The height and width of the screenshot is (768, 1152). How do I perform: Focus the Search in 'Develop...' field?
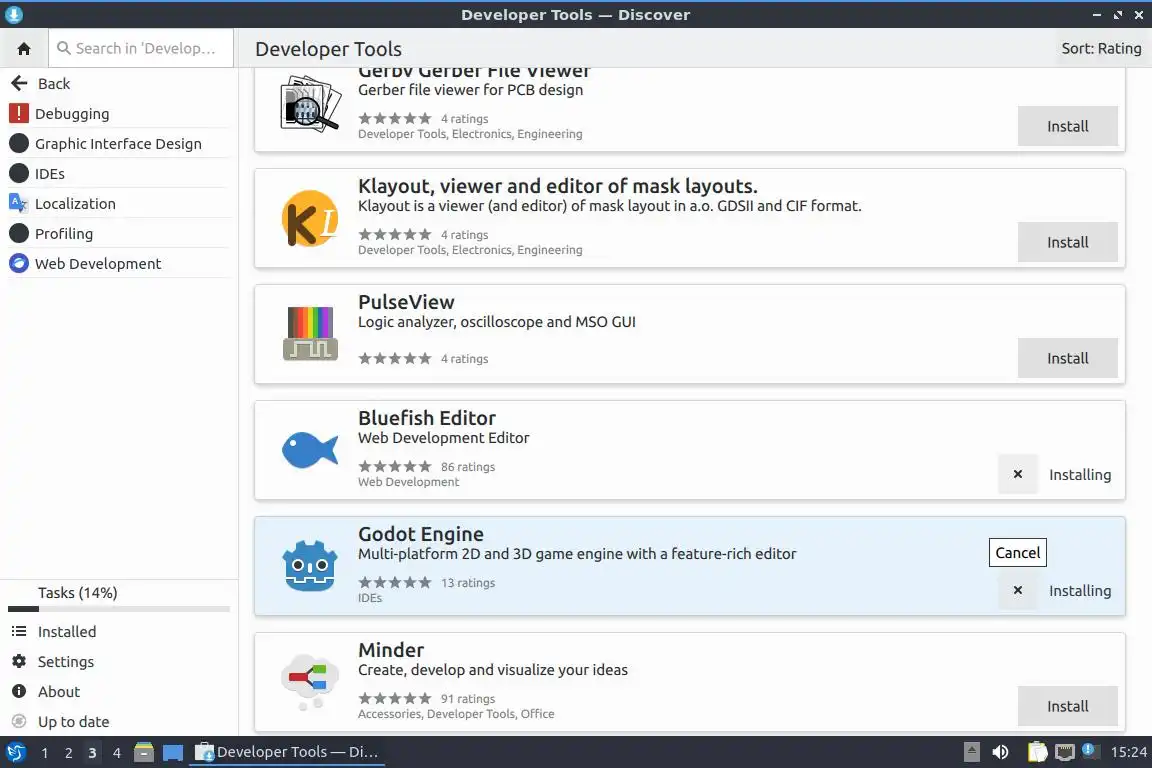pos(141,49)
